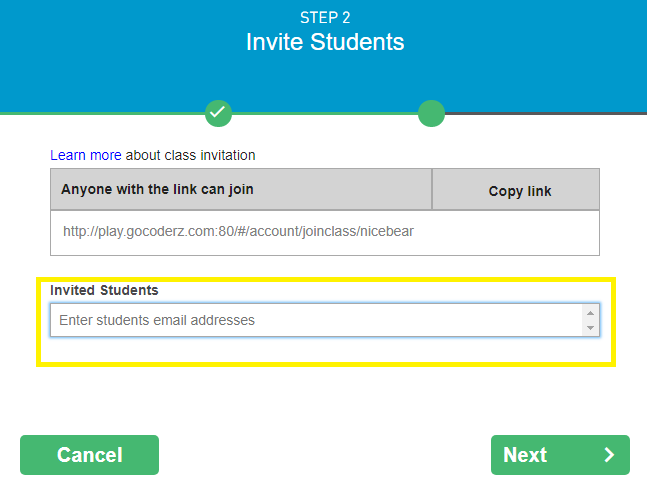
Task: Click the gray remaining progress bar segment
Action: (x=545, y=113)
